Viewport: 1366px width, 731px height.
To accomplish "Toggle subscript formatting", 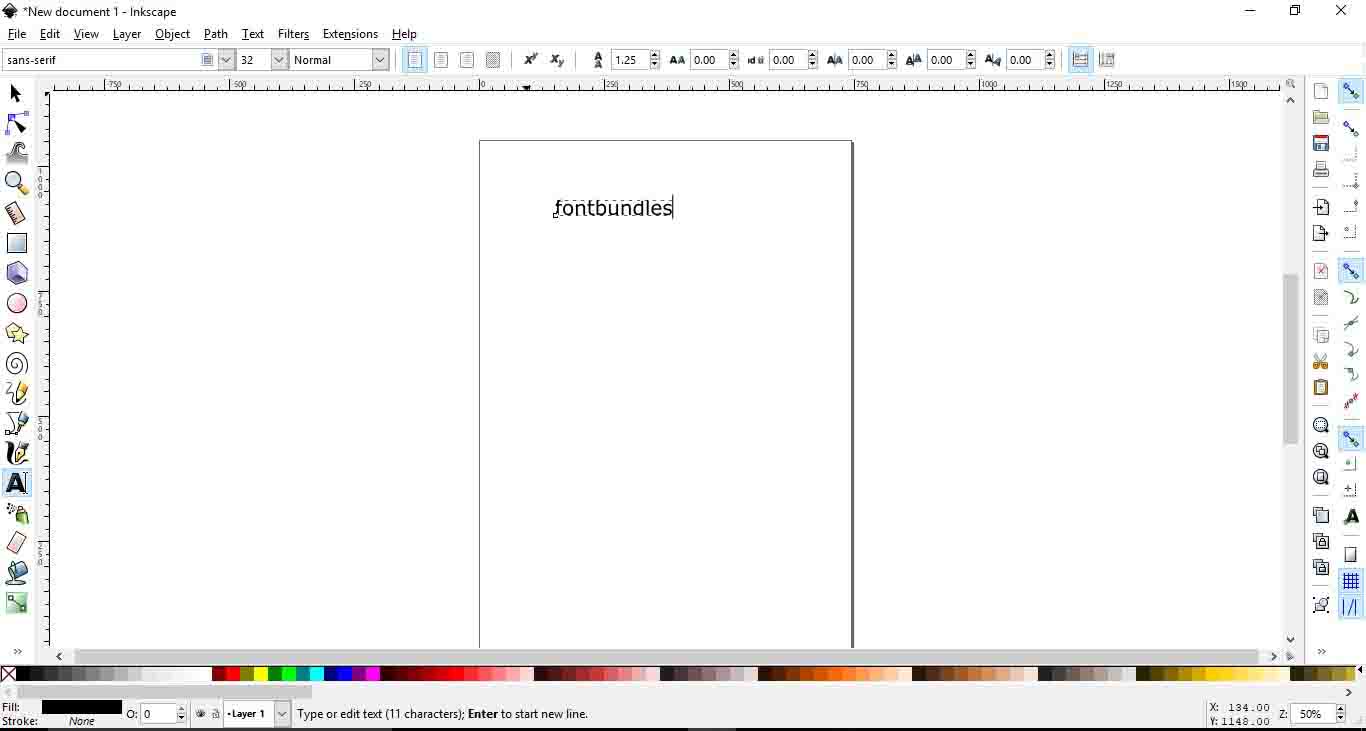I will point(557,60).
